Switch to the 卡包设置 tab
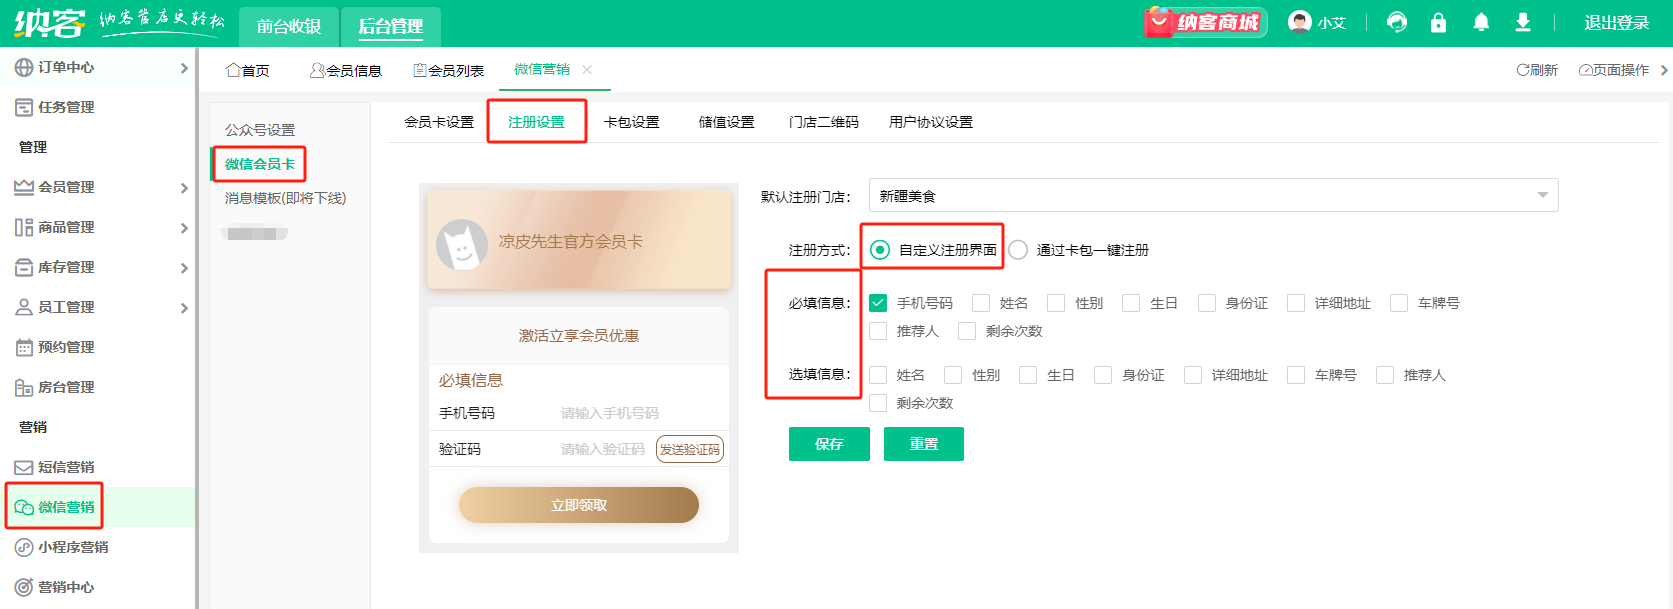Image resolution: width=1673 pixels, height=609 pixels. (x=631, y=122)
